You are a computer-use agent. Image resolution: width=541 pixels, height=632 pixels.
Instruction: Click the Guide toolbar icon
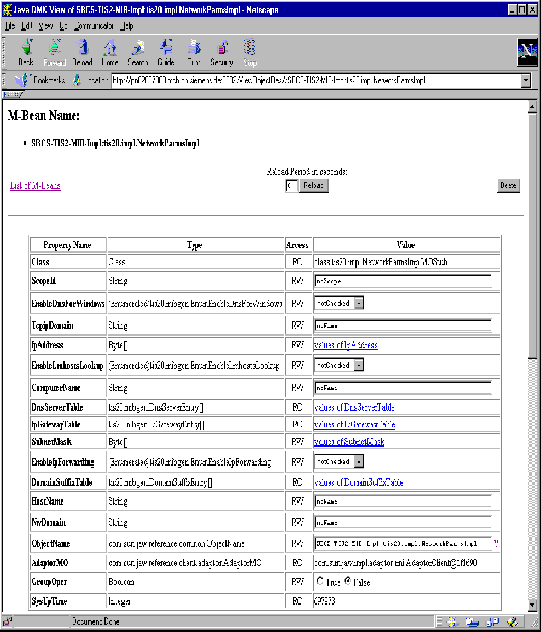166,52
